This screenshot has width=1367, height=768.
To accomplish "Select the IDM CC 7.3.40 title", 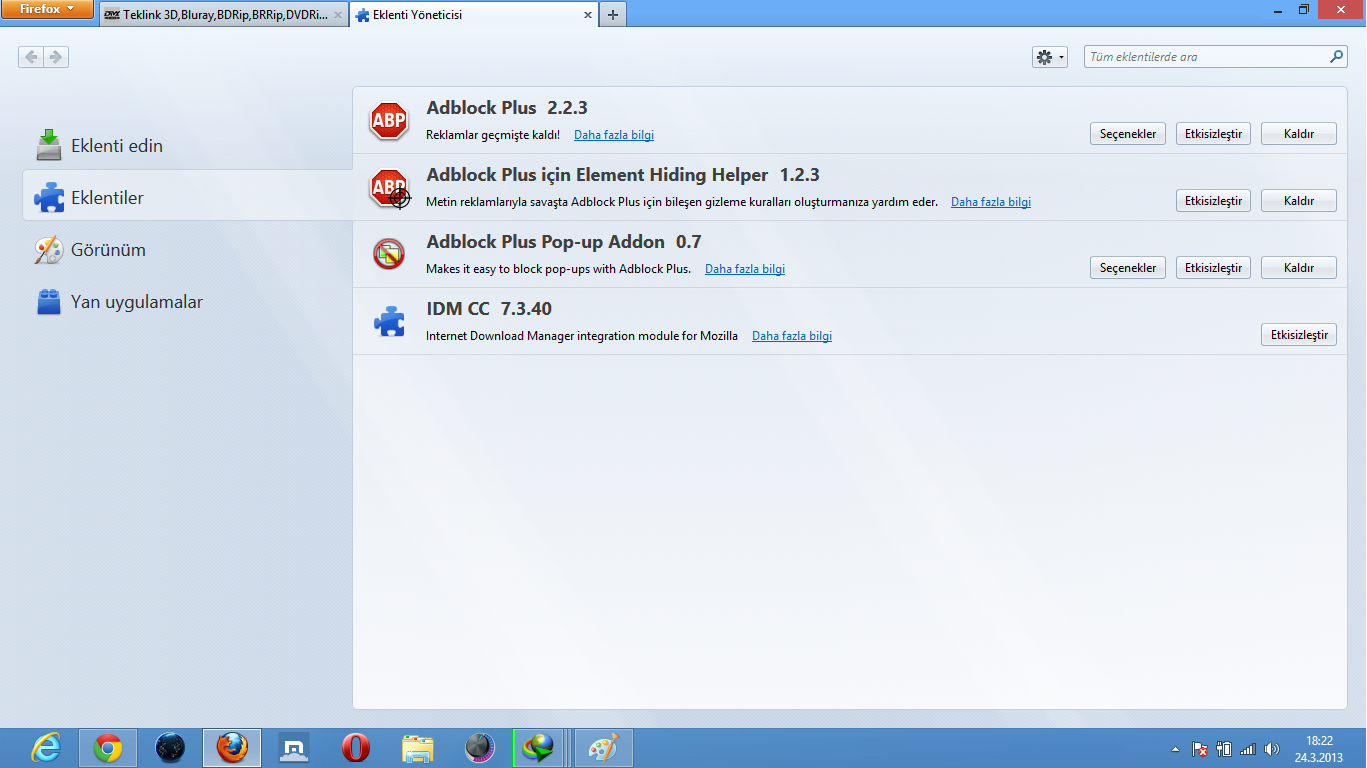I will [489, 309].
